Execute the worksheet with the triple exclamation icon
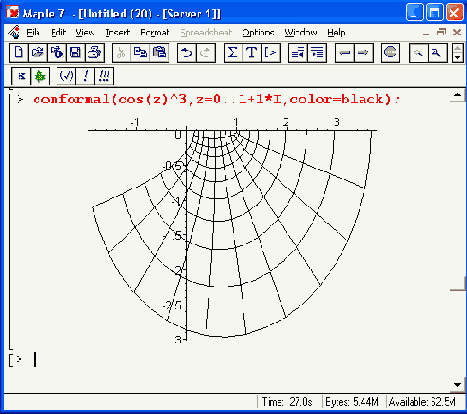Image resolution: width=467 pixels, height=414 pixels. 104,76
